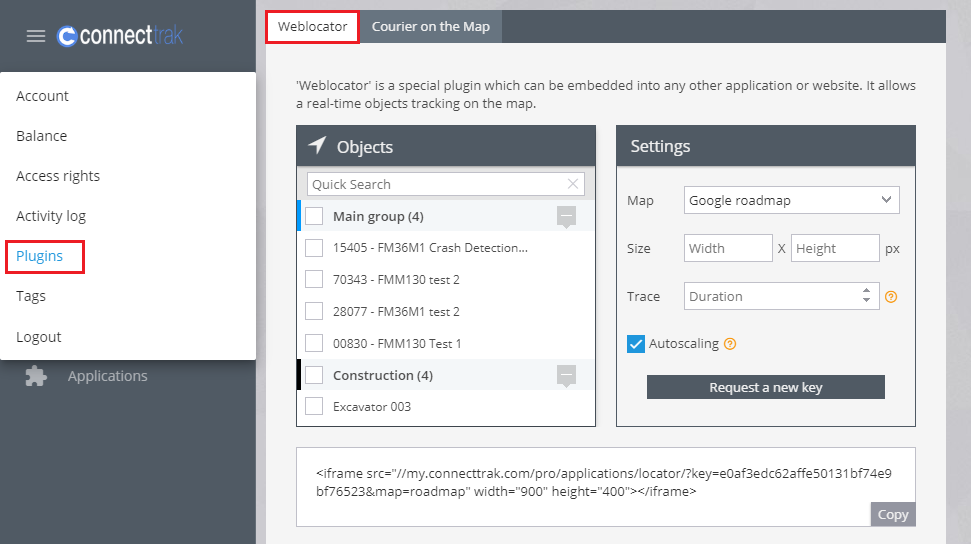The width and height of the screenshot is (971, 544).
Task: Click Logout in the menu
Action: pyautogui.click(x=38, y=337)
